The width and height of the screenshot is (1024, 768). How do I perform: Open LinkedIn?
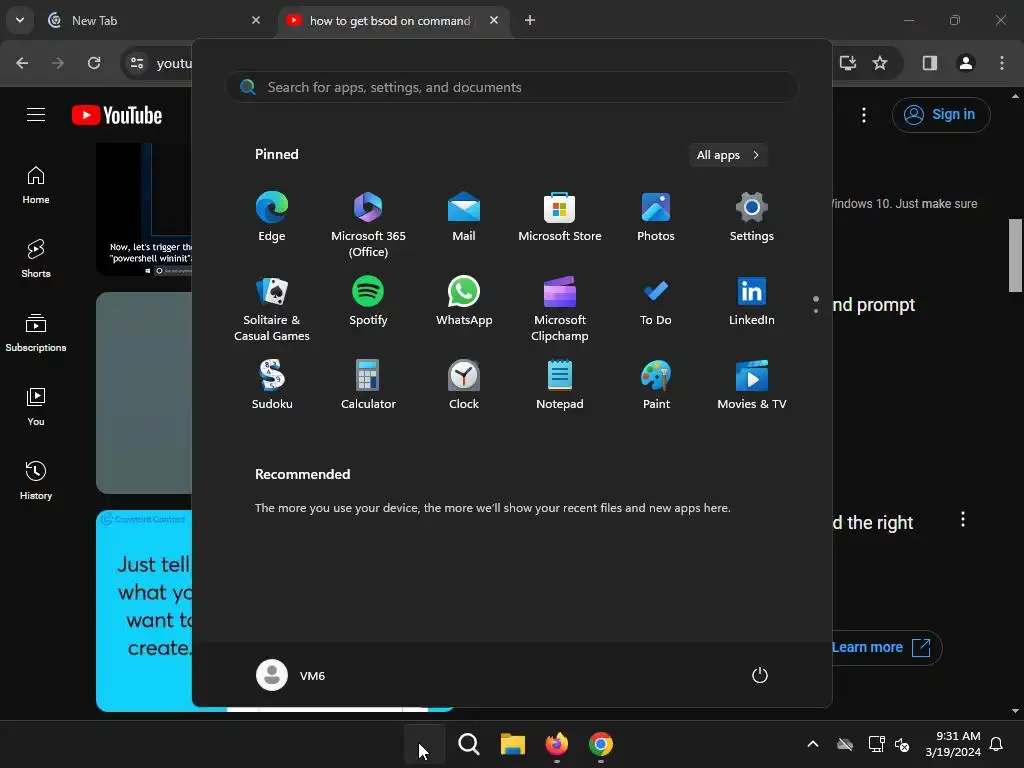click(752, 301)
